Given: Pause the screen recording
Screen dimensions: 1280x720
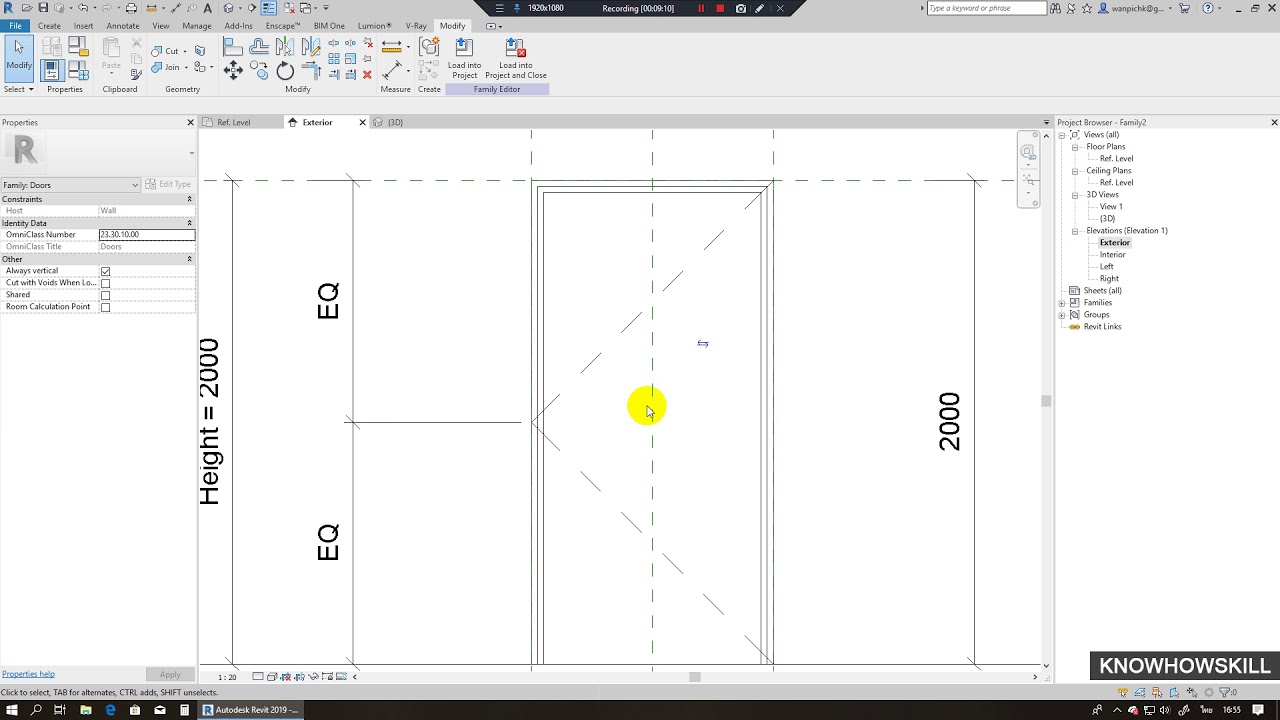Looking at the screenshot, I should (701, 8).
